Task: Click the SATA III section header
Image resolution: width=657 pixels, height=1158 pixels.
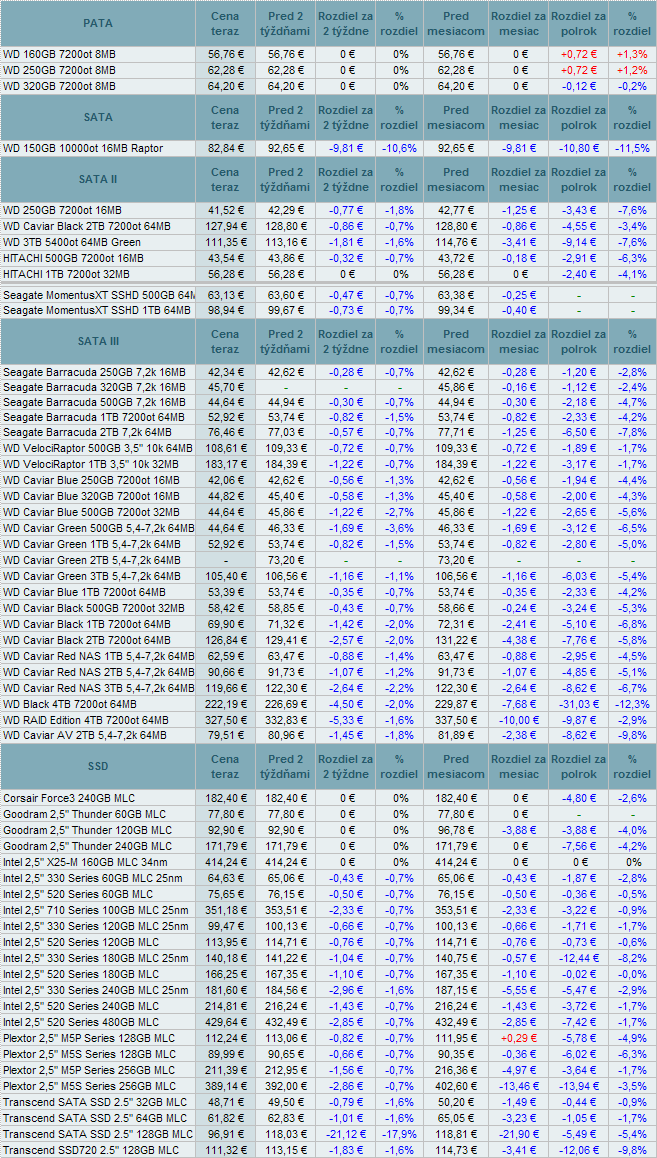Action: (x=98, y=341)
